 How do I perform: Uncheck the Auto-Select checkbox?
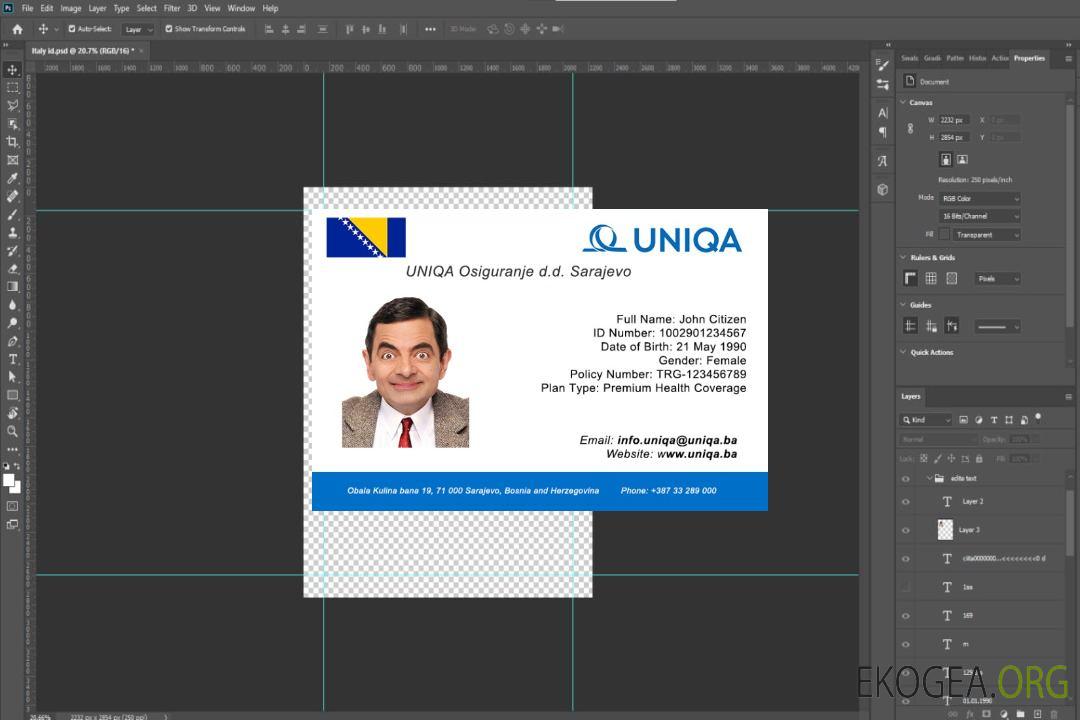tap(70, 29)
